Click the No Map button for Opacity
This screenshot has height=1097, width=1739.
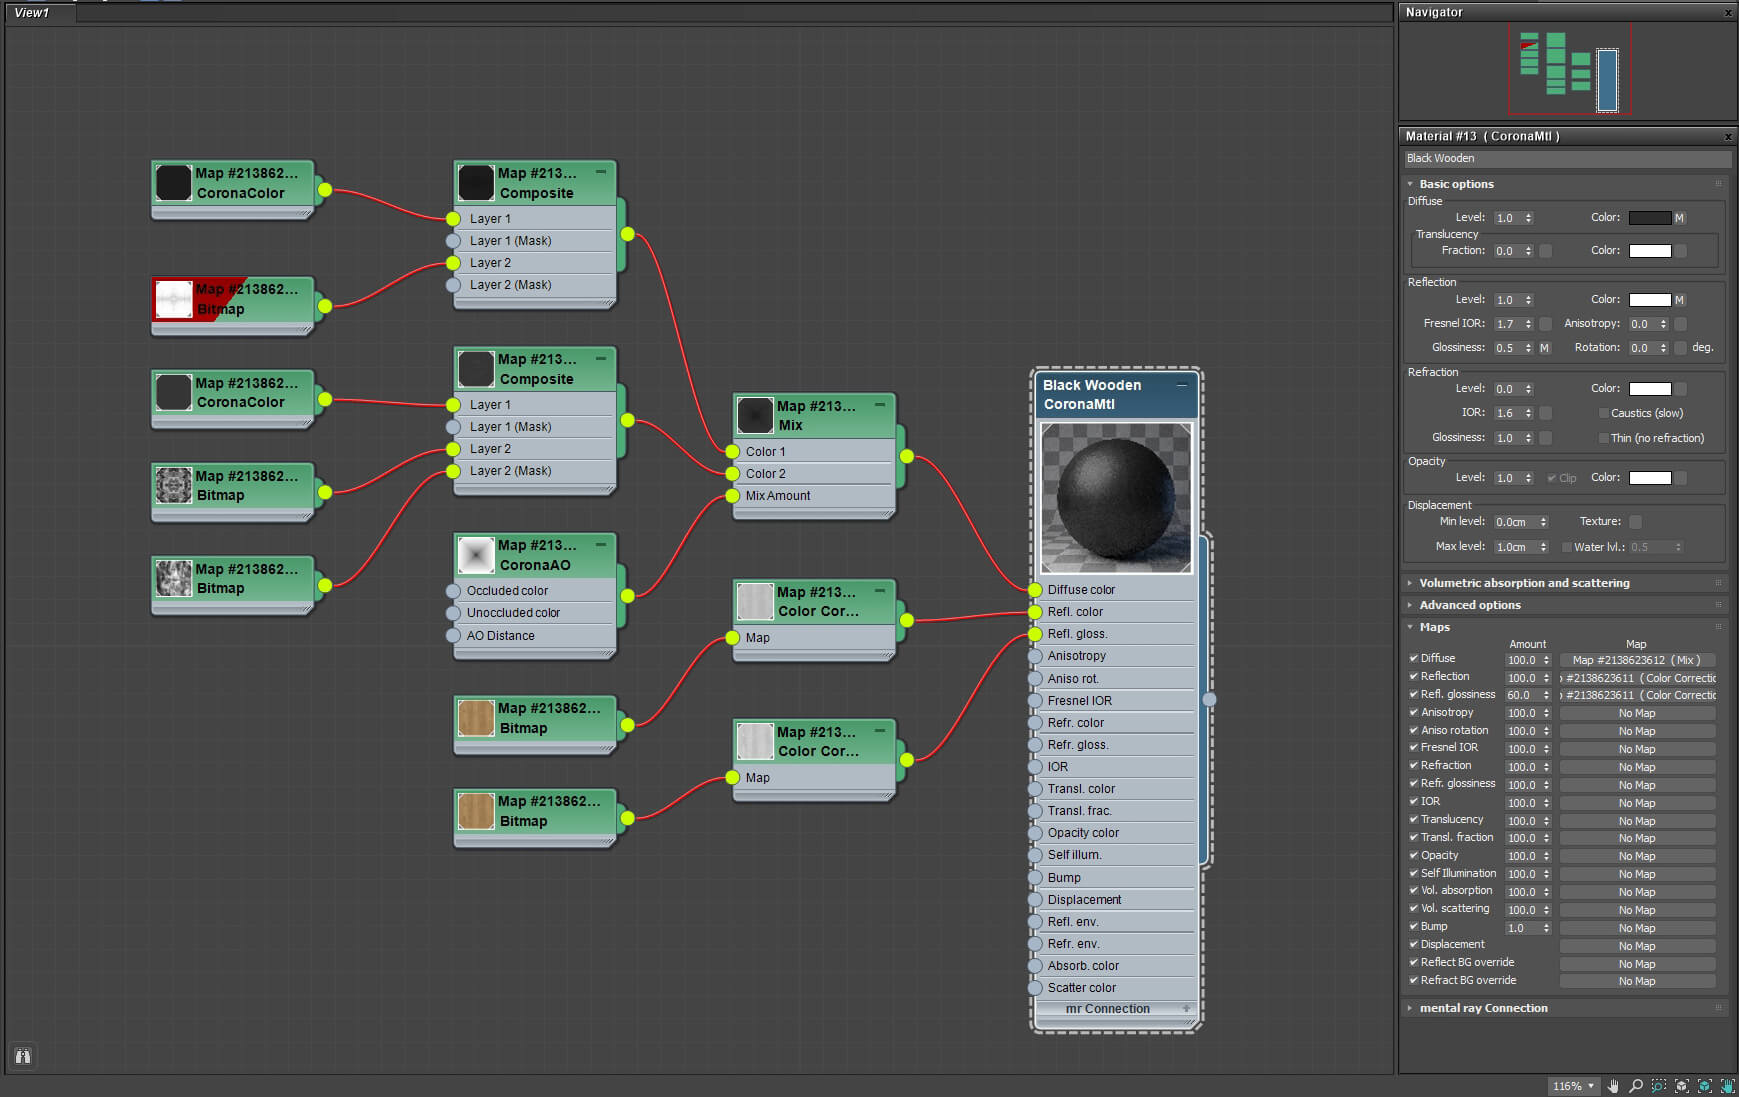click(x=1637, y=856)
